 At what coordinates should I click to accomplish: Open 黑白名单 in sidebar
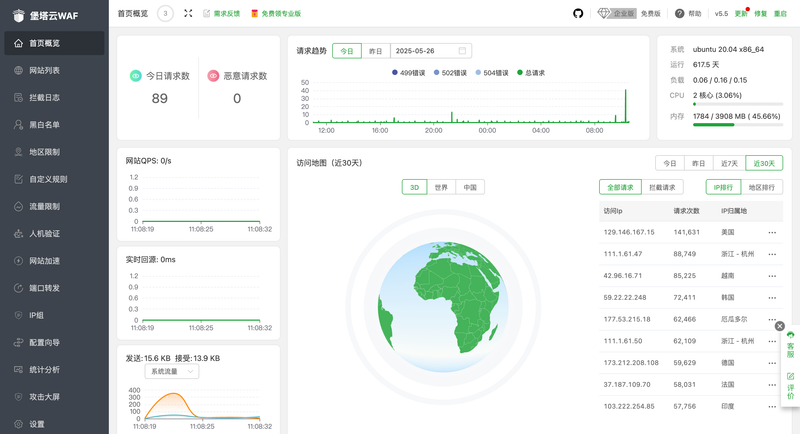[54, 124]
